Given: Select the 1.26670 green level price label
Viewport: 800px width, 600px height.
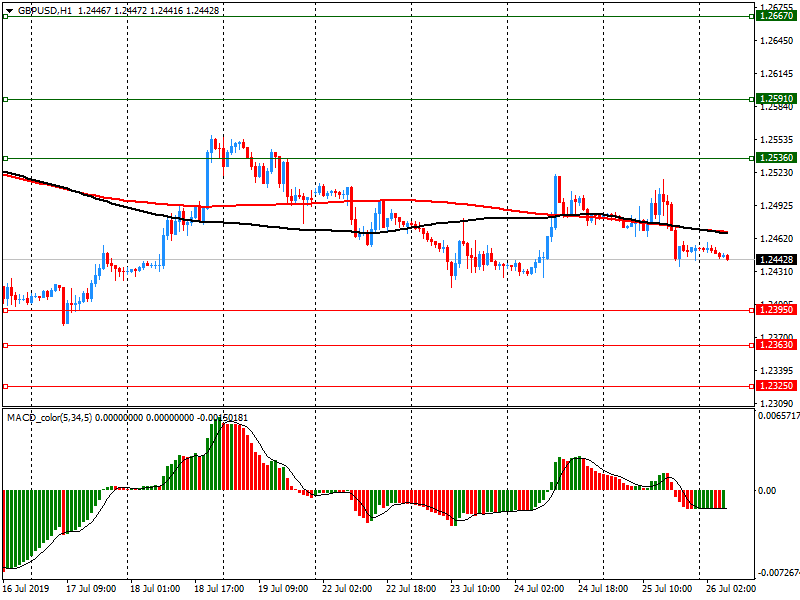Looking at the screenshot, I should click(776, 16).
